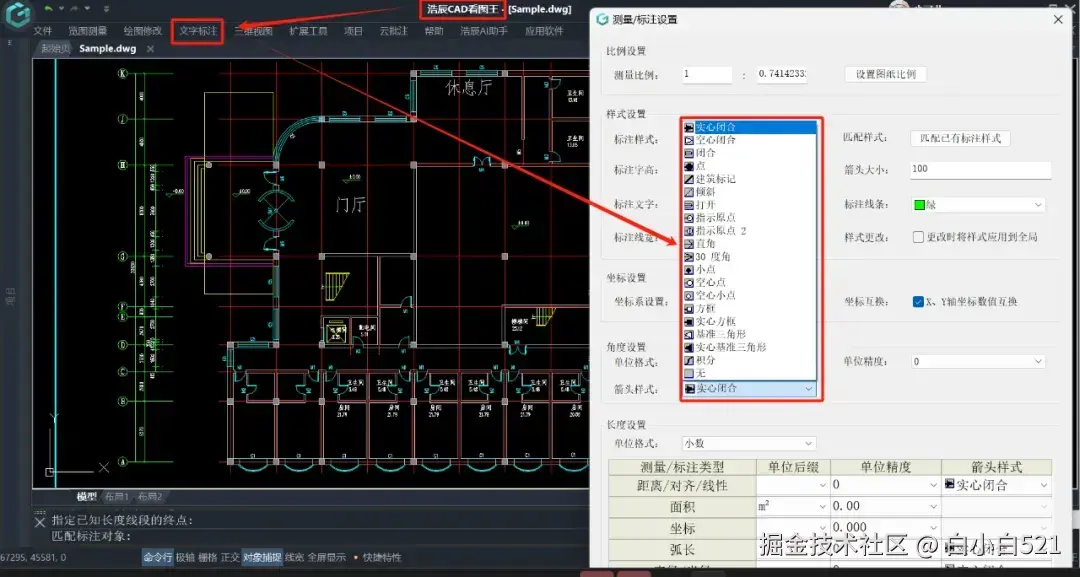Toggle 快捷特性 quick properties

[382, 557]
